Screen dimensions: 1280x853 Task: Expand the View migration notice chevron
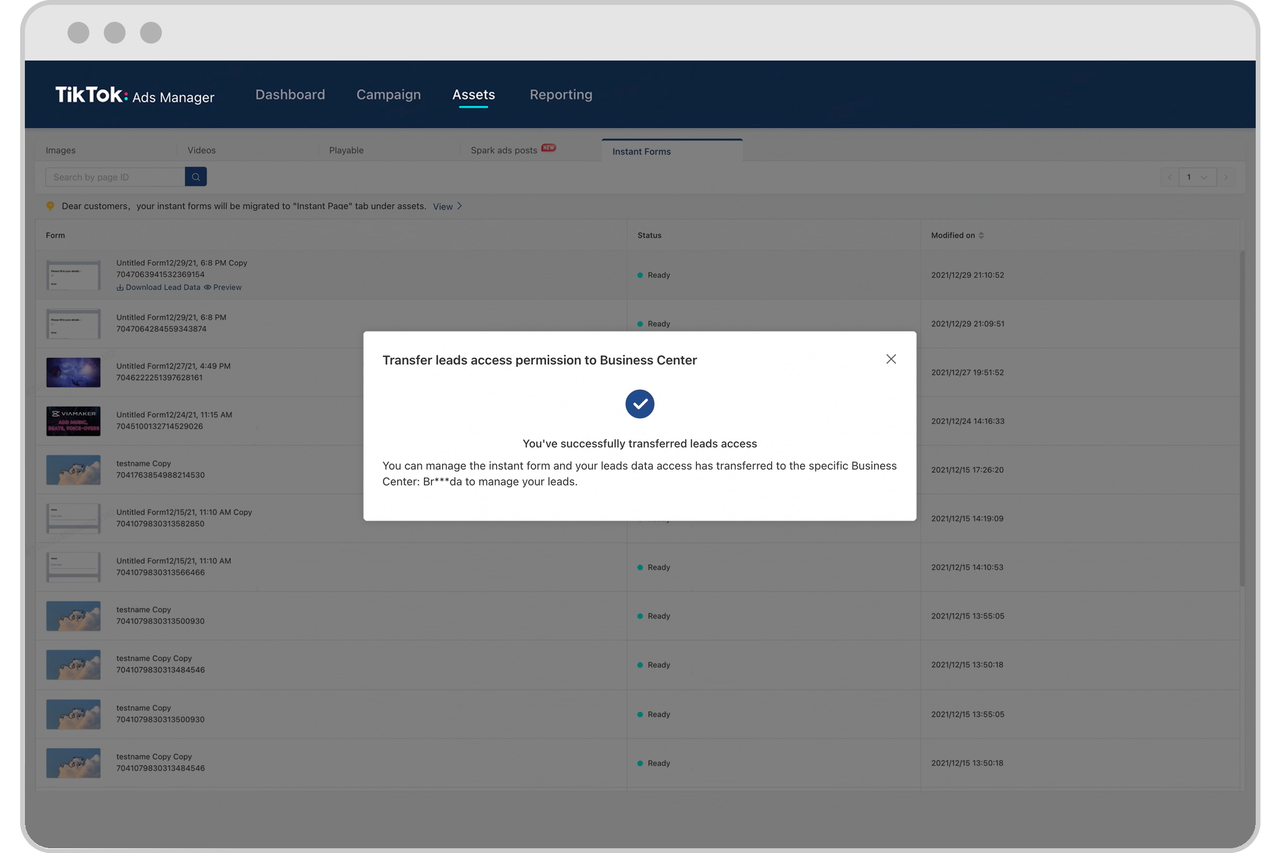[459, 207]
